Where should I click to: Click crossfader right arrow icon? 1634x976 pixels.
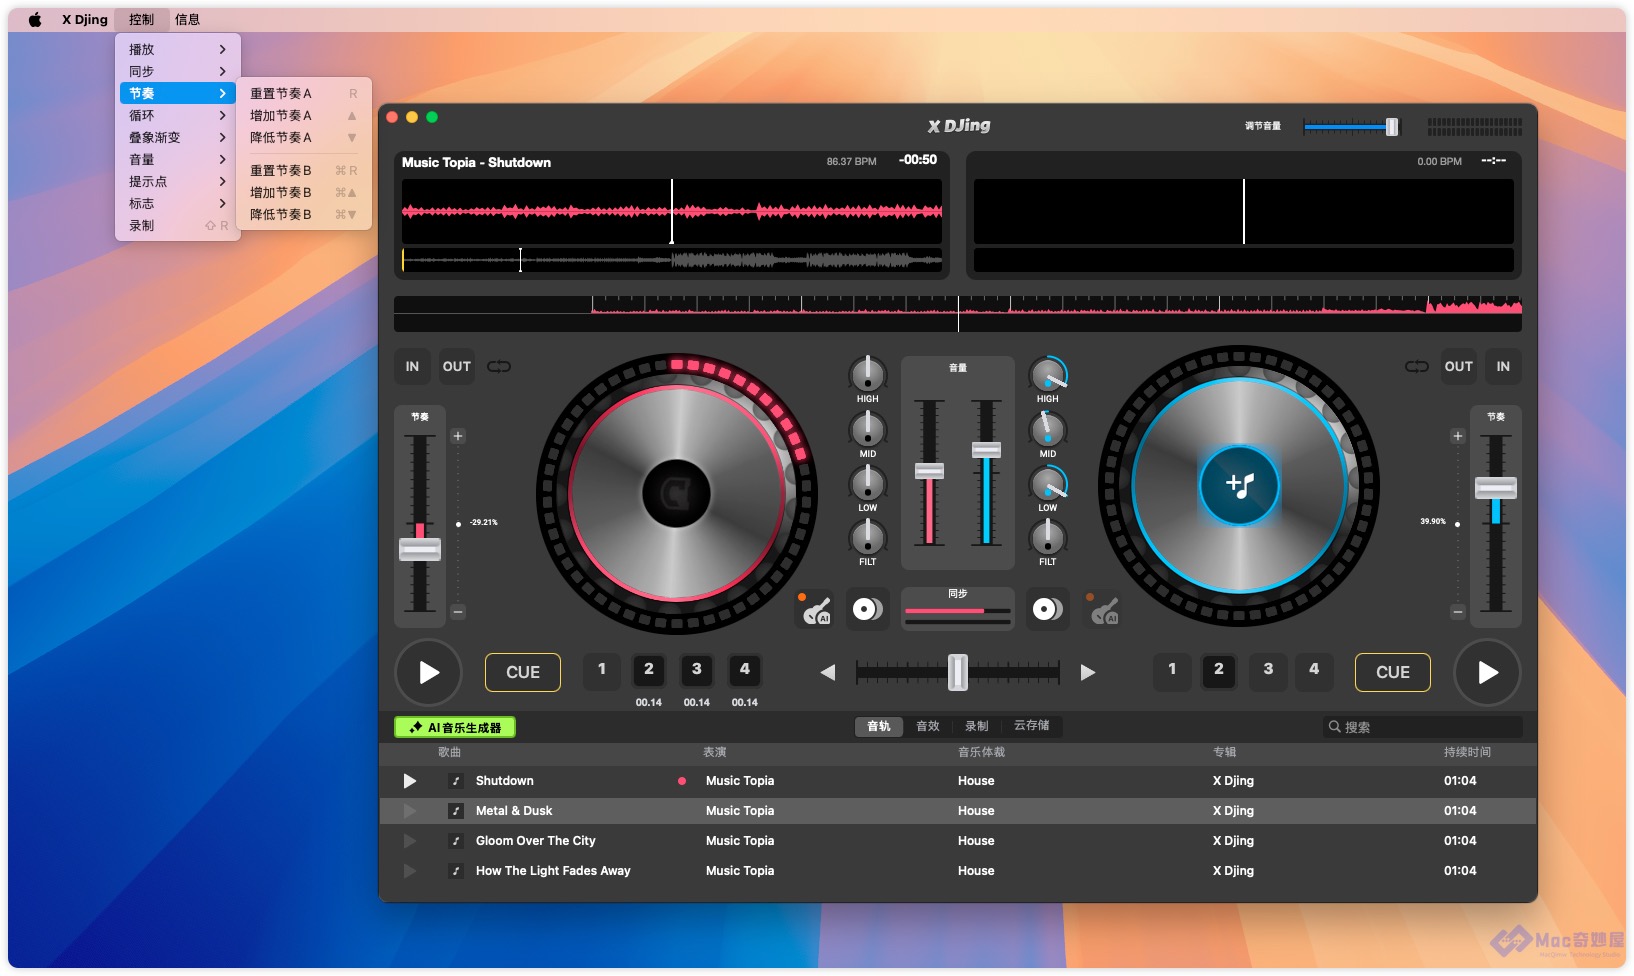(x=1088, y=673)
